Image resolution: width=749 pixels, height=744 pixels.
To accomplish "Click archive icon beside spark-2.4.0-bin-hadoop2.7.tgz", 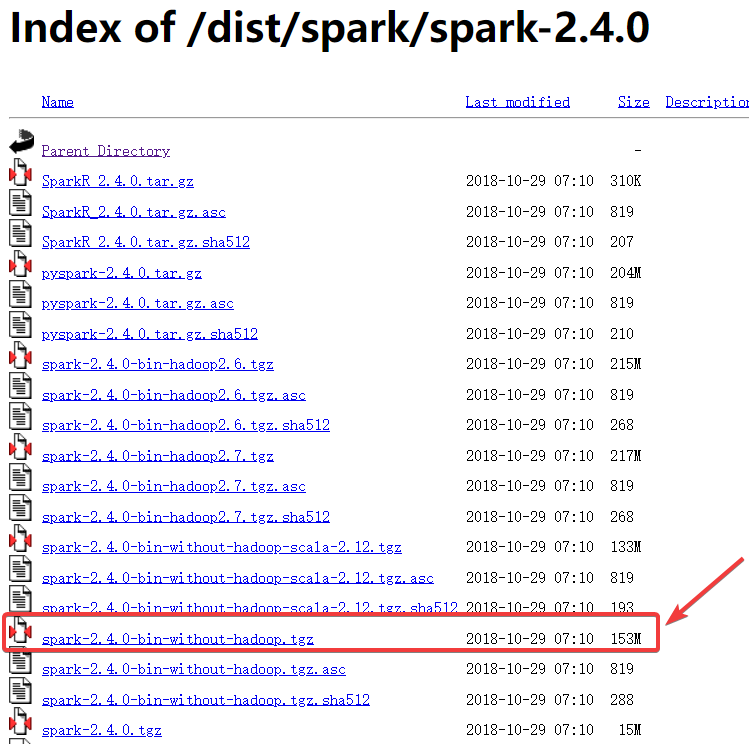I will [x=20, y=447].
